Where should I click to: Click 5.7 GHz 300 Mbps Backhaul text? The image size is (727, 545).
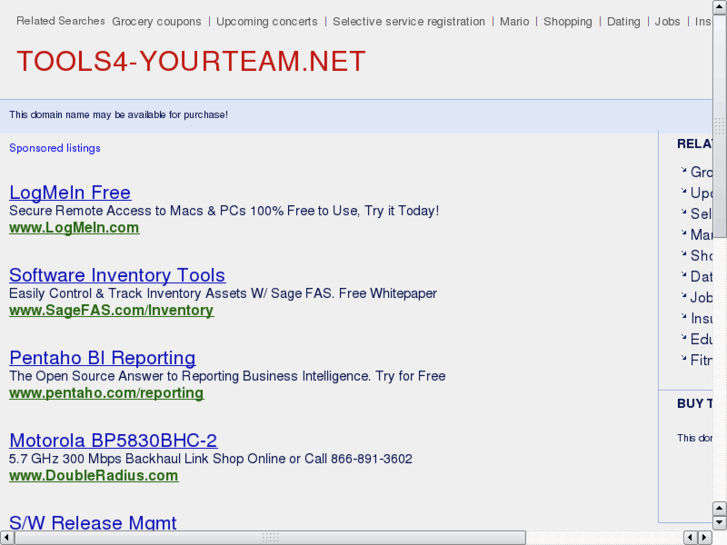(210, 458)
